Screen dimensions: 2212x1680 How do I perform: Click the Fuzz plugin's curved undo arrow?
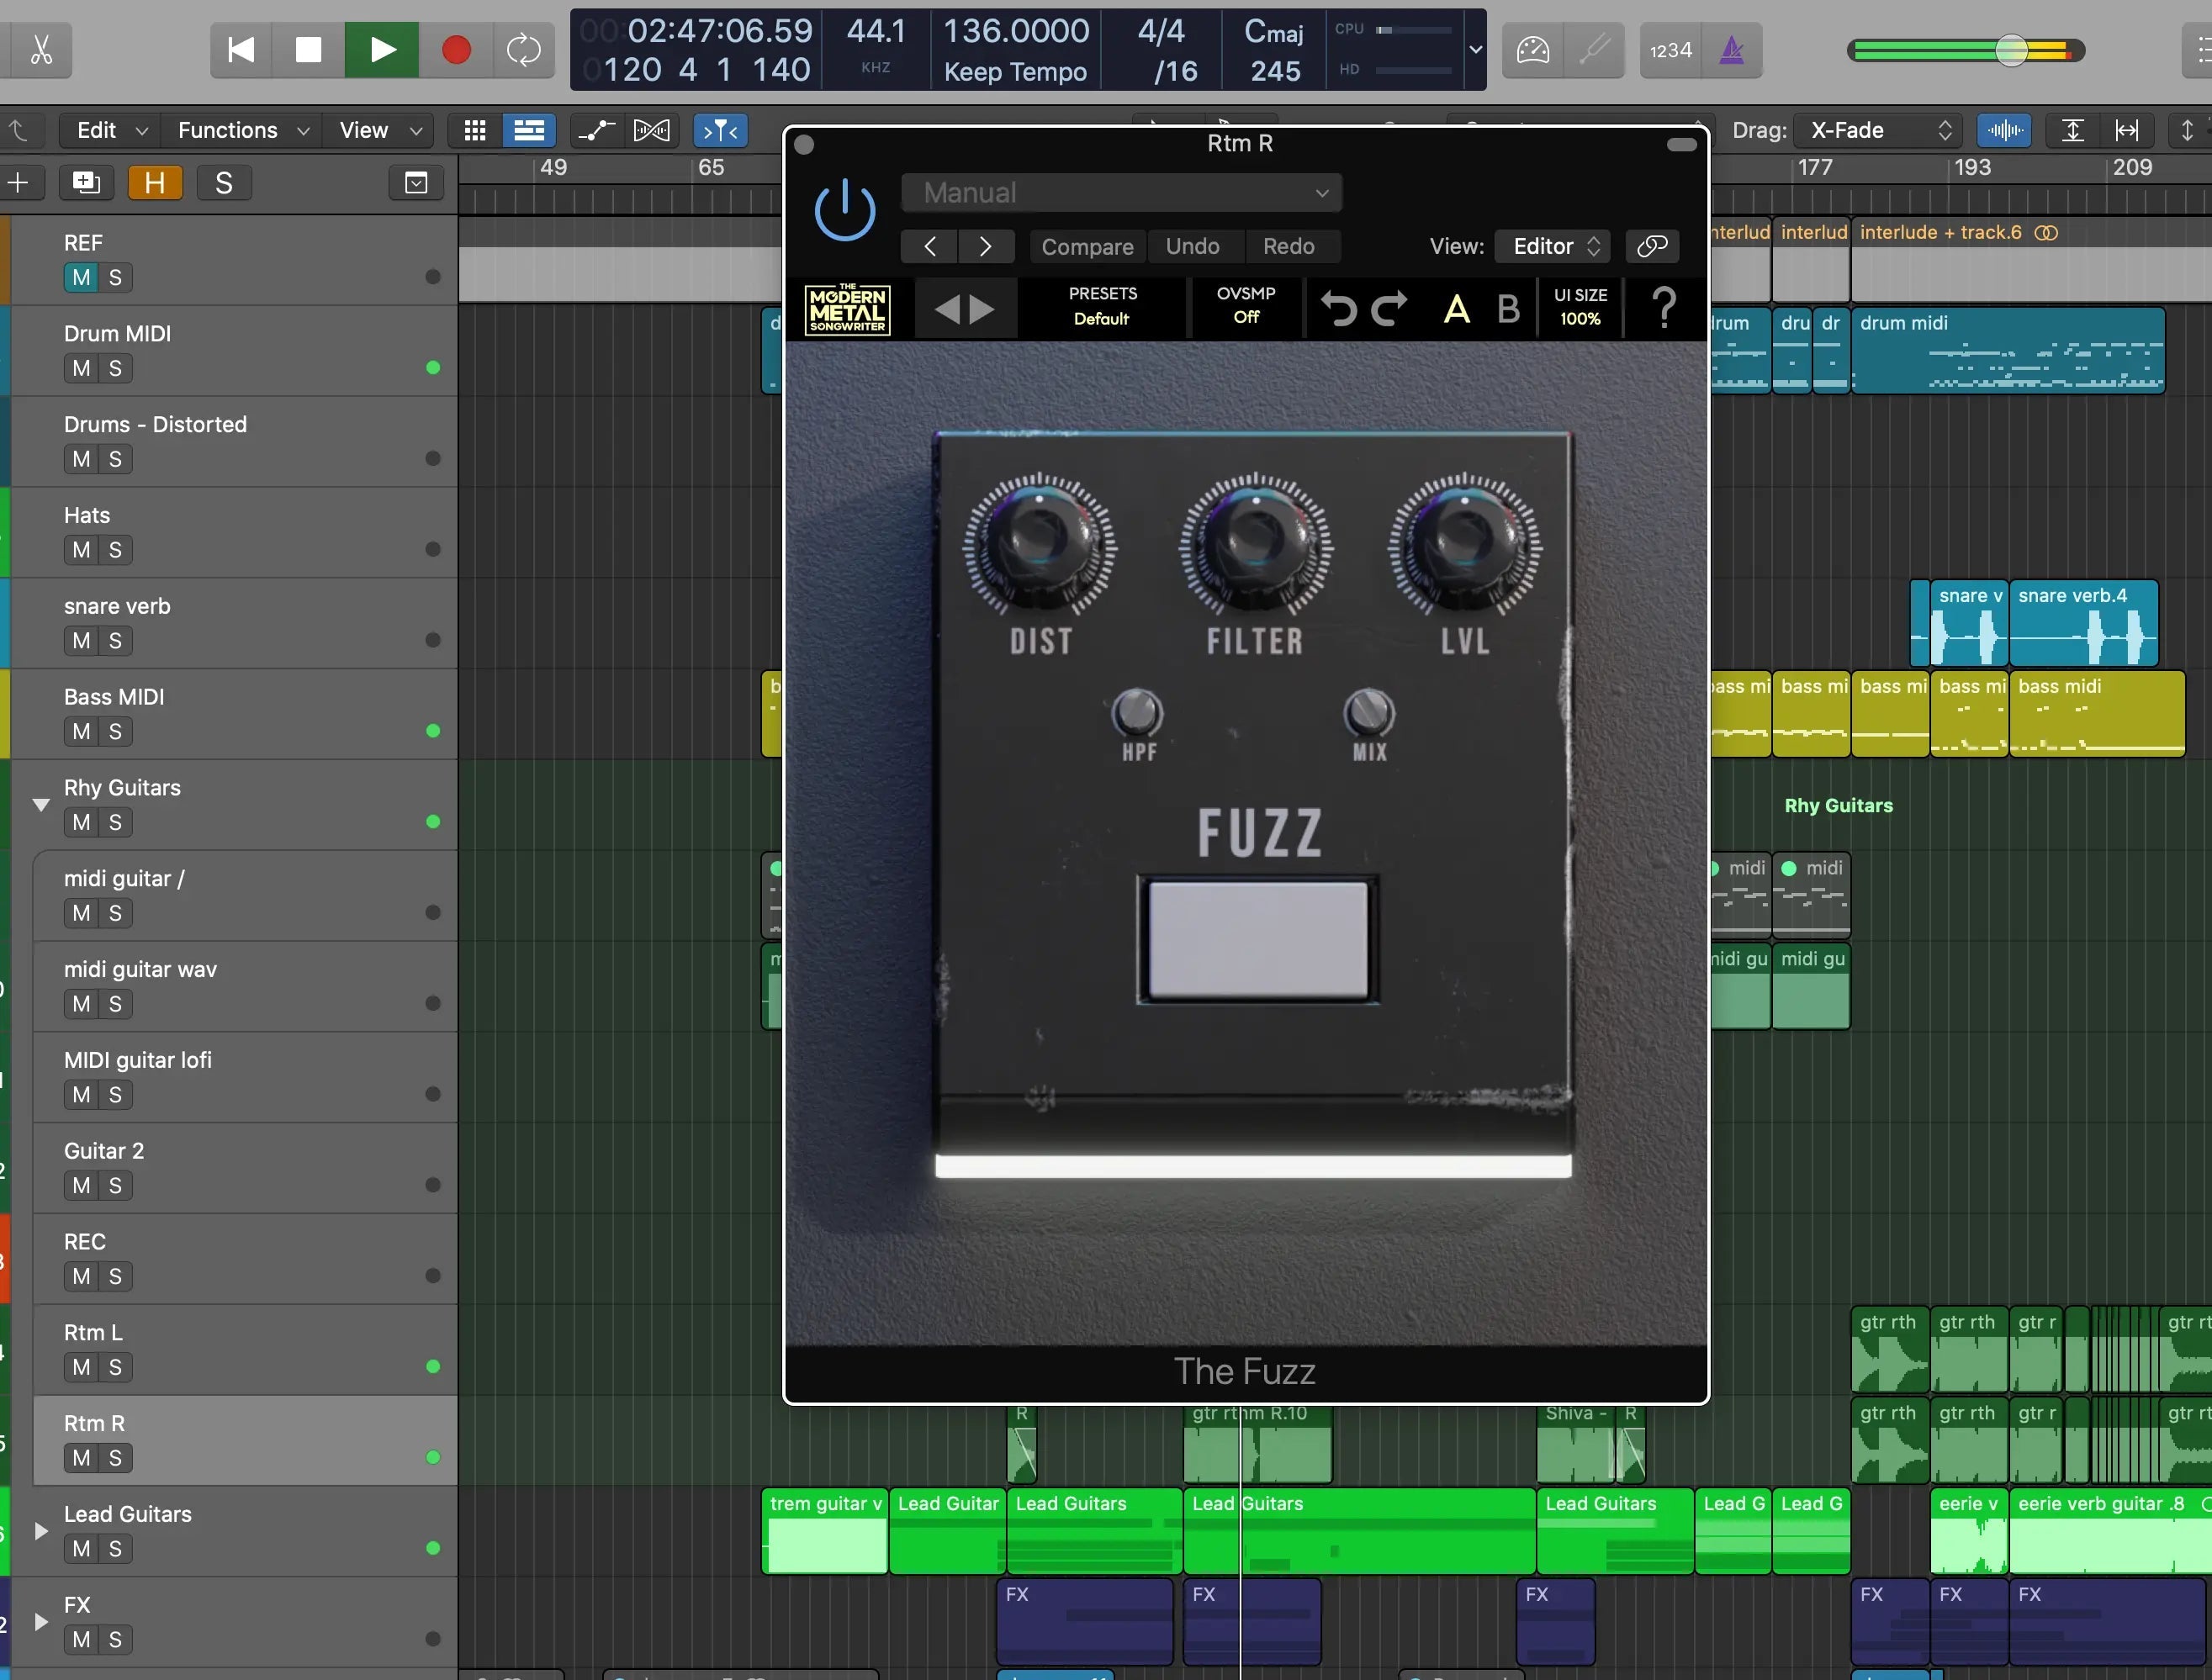coord(1338,307)
